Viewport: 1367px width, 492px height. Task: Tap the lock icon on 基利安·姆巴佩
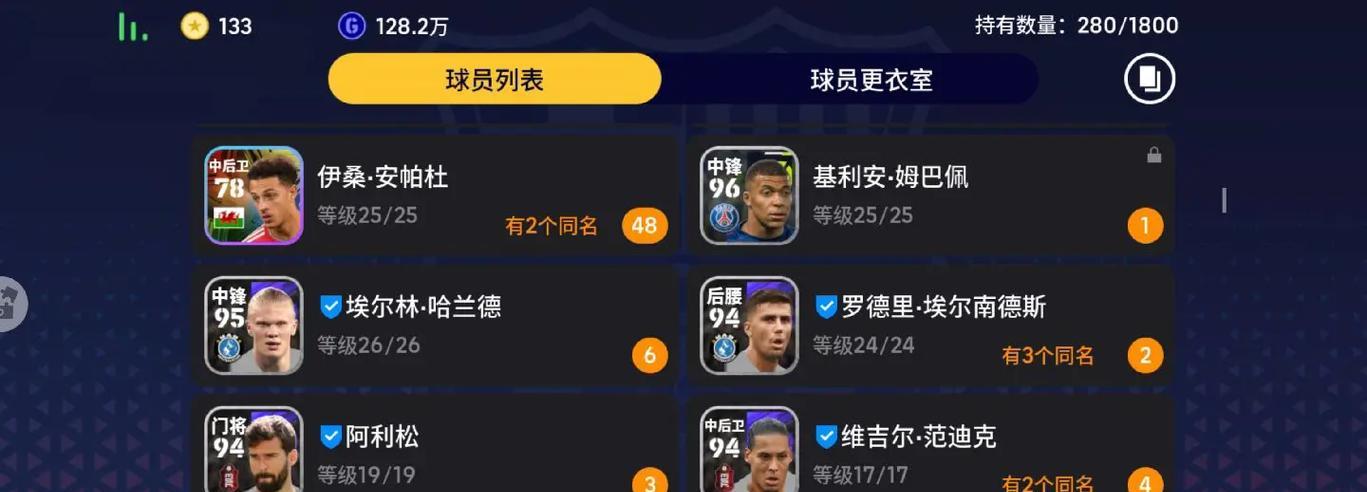(x=1153, y=155)
